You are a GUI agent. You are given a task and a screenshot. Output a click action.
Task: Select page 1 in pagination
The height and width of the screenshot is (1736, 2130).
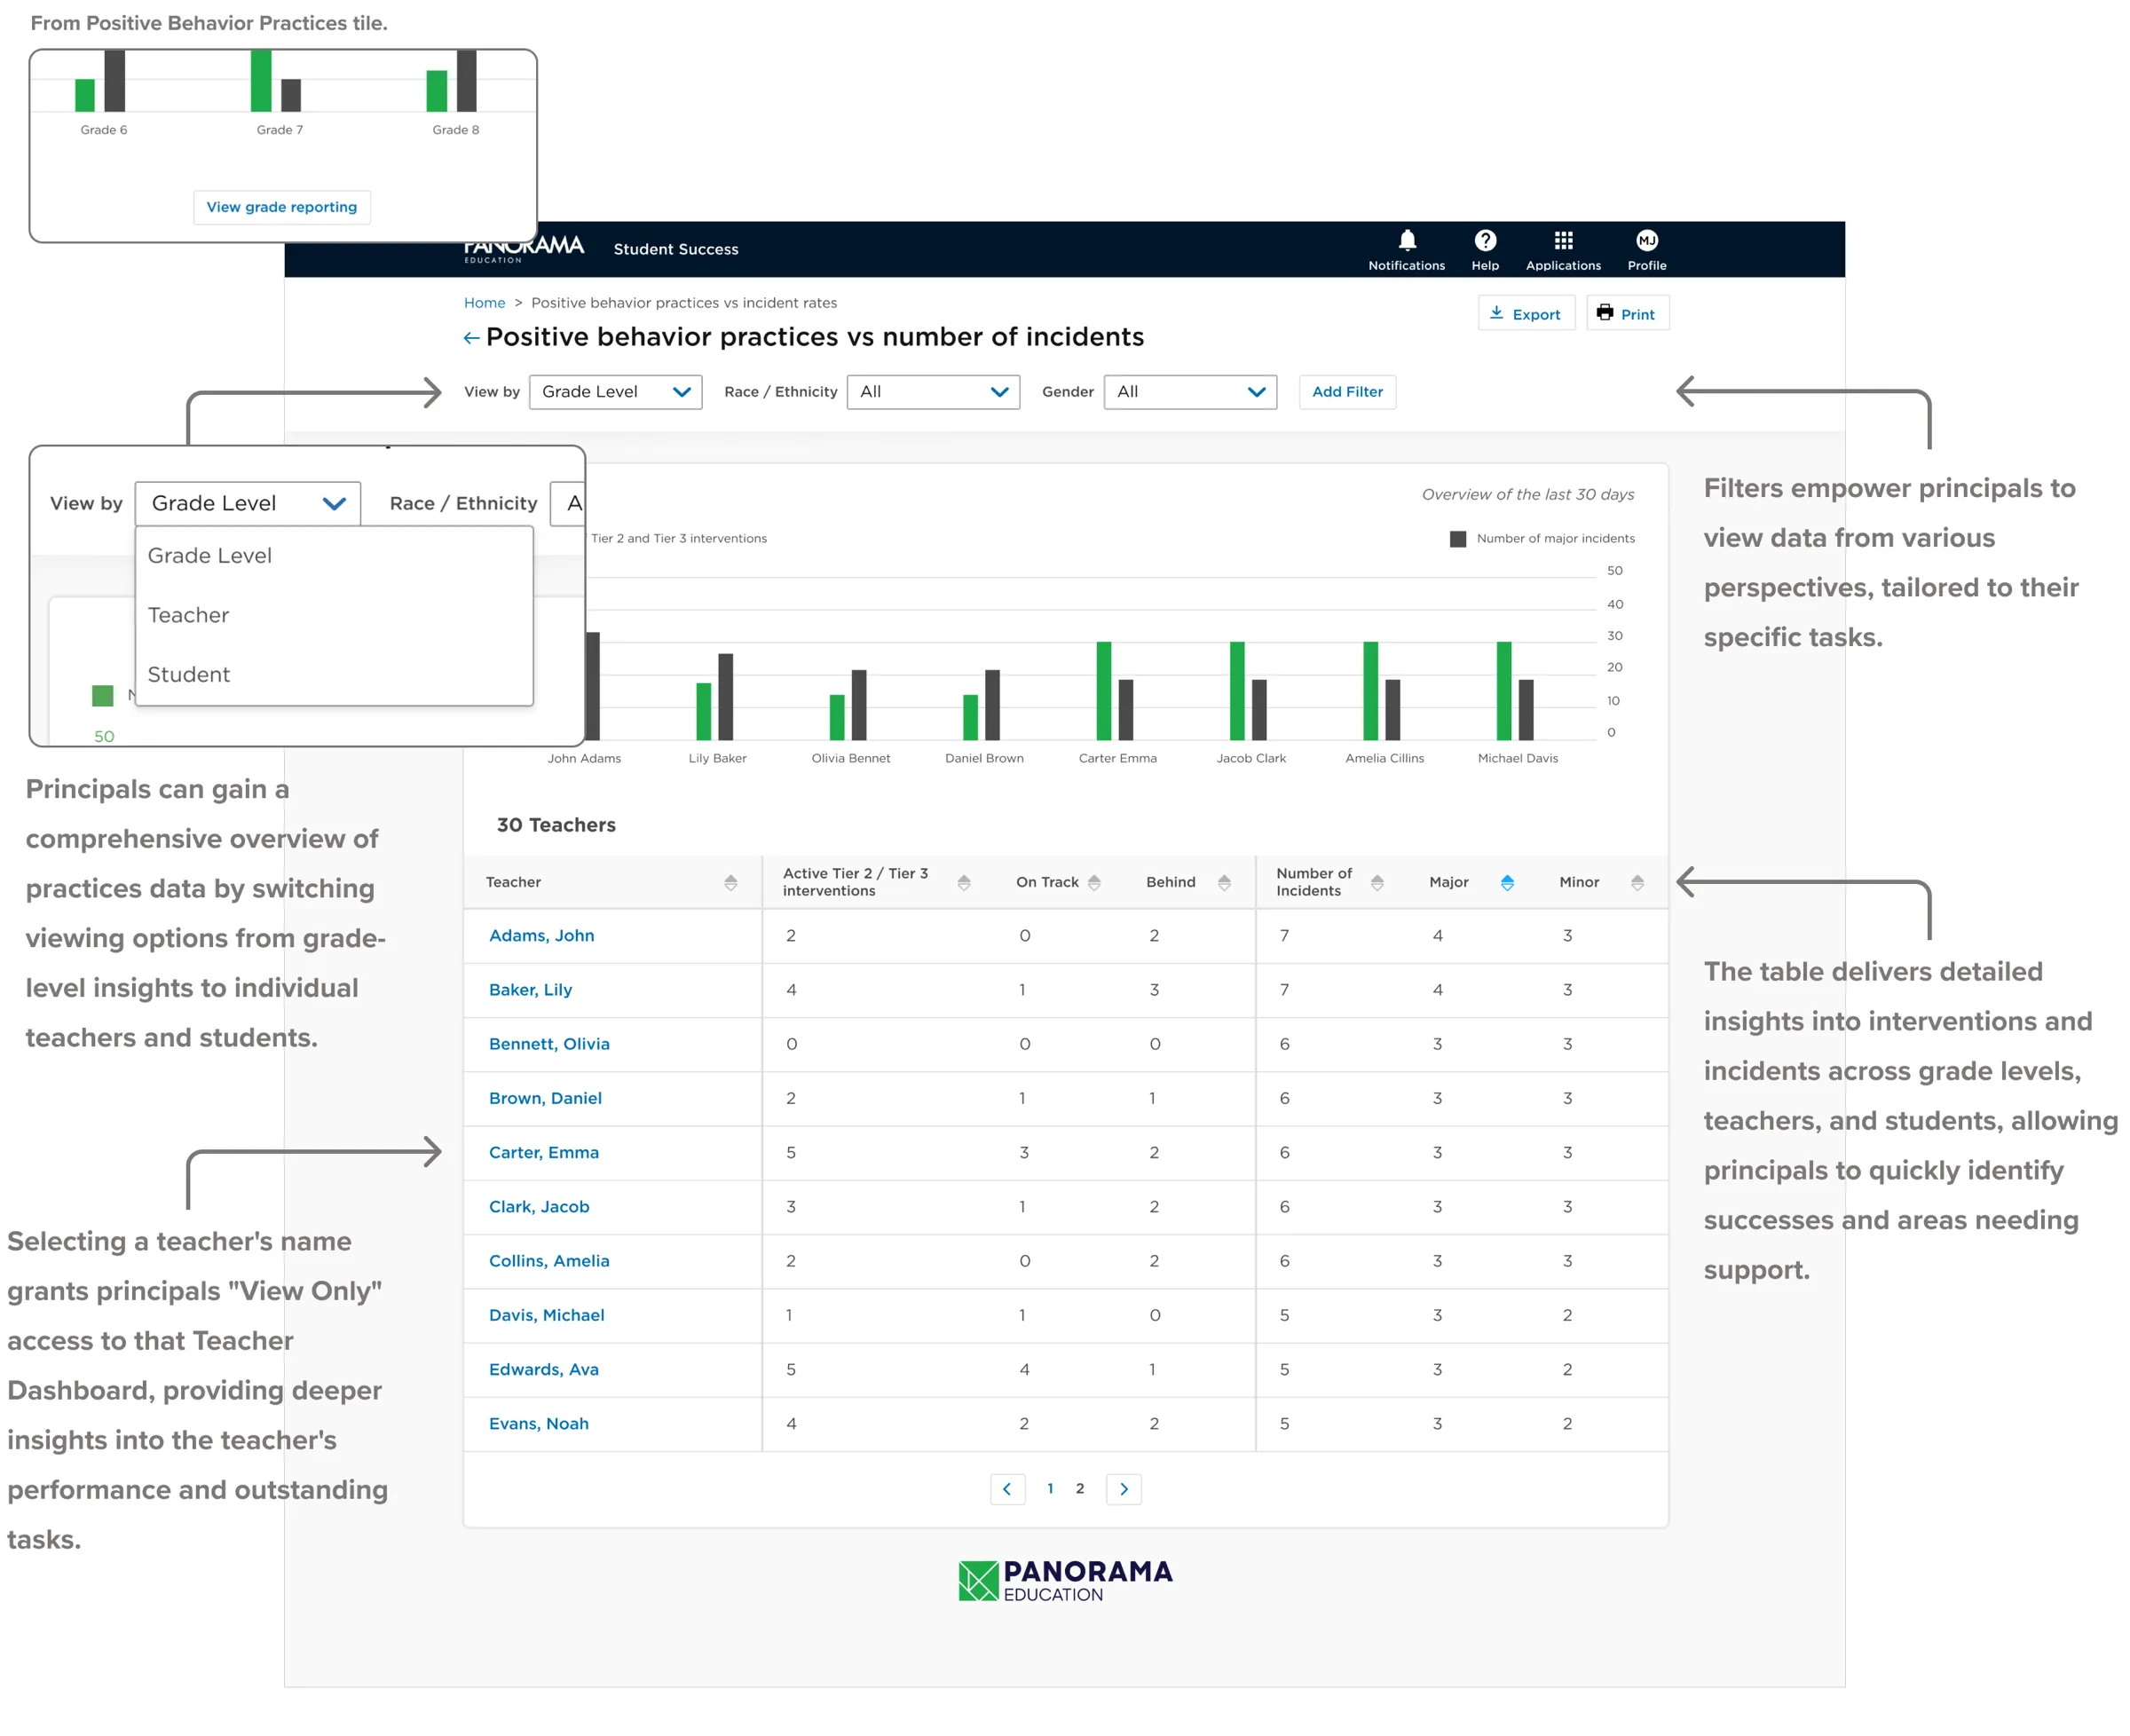(1049, 1489)
